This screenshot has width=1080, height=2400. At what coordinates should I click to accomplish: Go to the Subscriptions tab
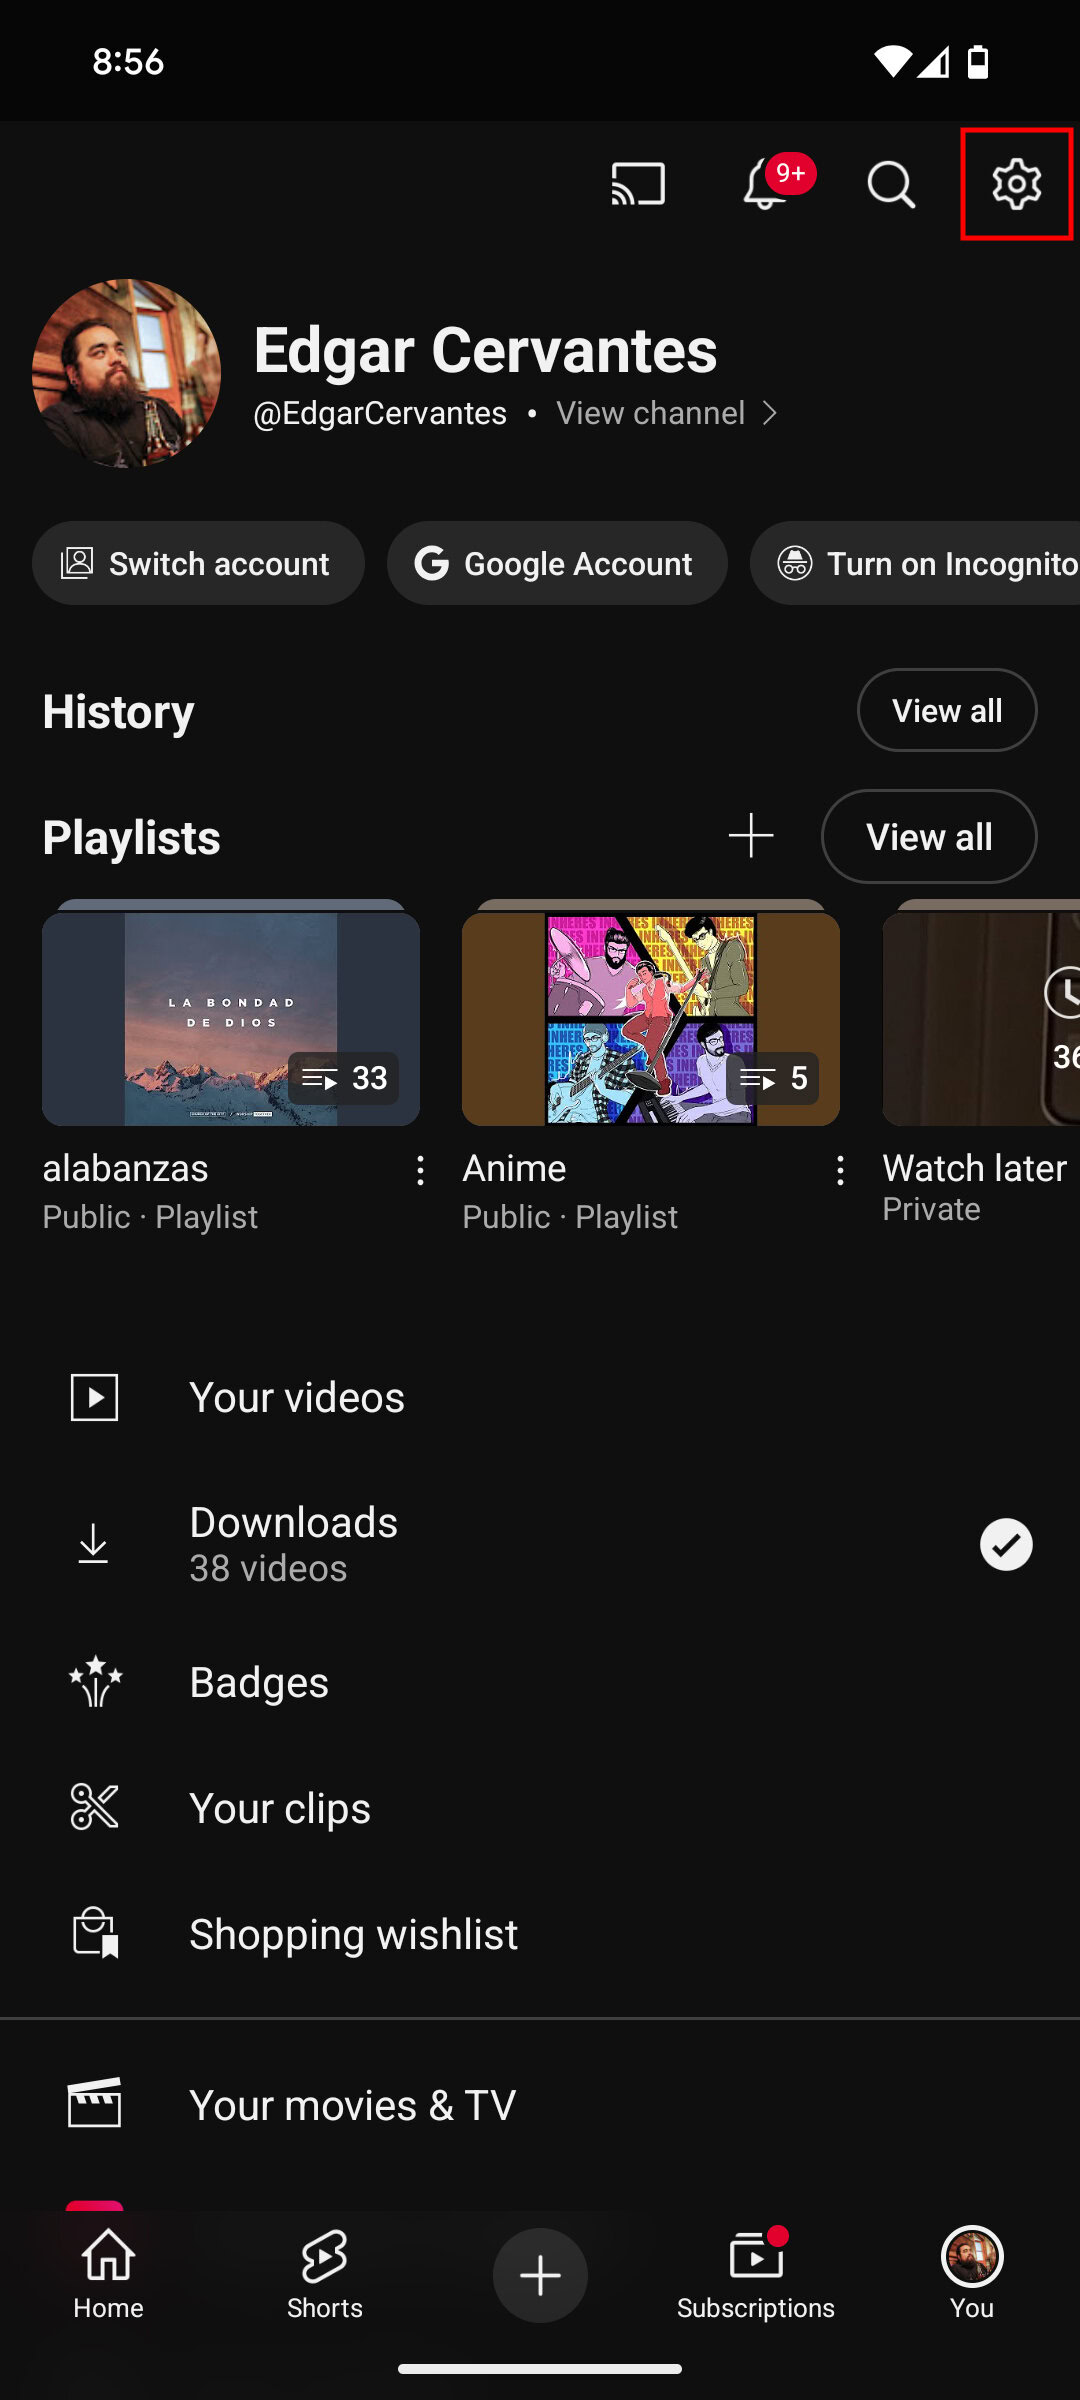756,2275
